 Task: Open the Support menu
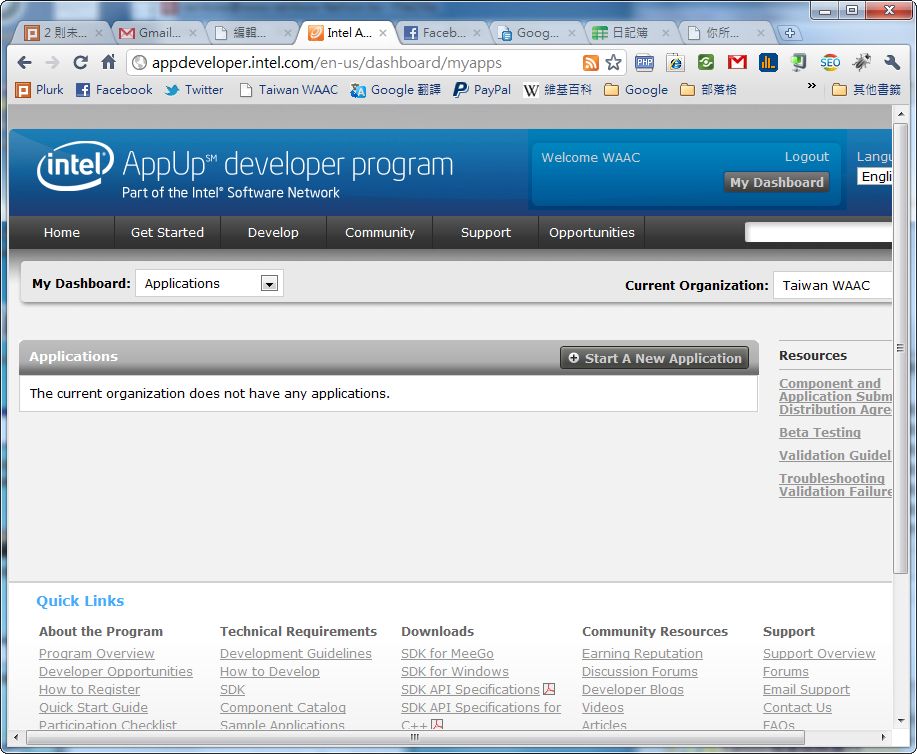pyautogui.click(x=485, y=232)
